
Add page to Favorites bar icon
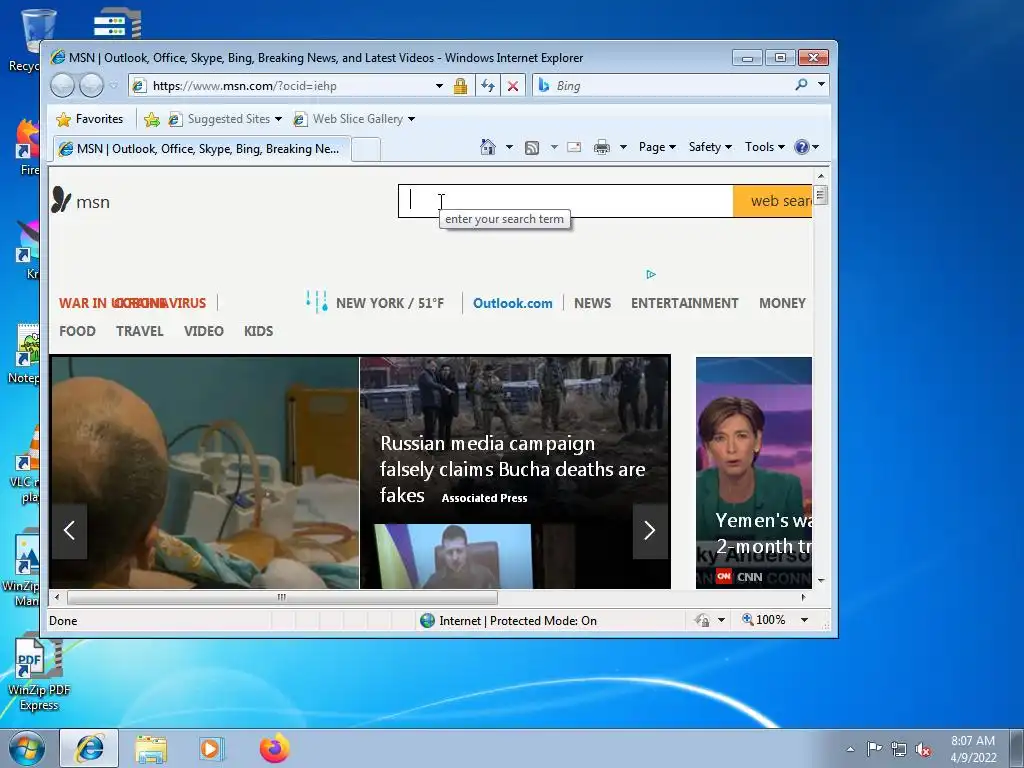[152, 119]
